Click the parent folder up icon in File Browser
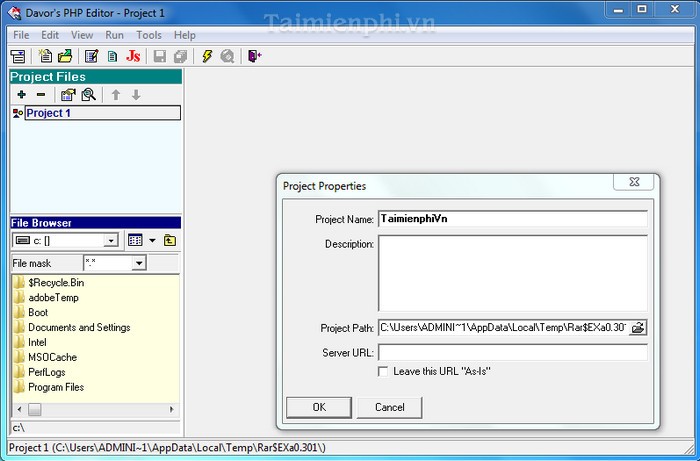This screenshot has width=700, height=461. tap(170, 241)
